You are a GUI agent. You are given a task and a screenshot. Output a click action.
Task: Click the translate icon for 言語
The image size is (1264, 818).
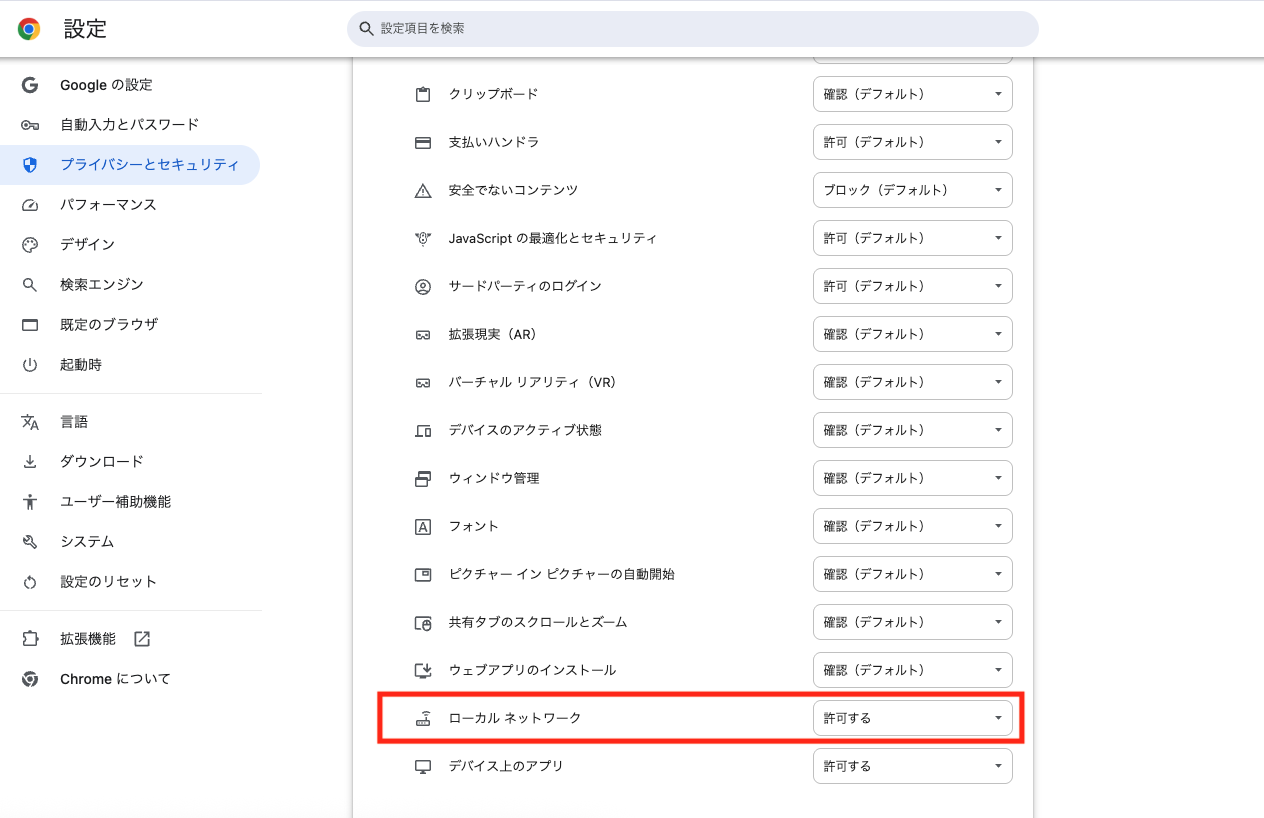tap(30, 422)
